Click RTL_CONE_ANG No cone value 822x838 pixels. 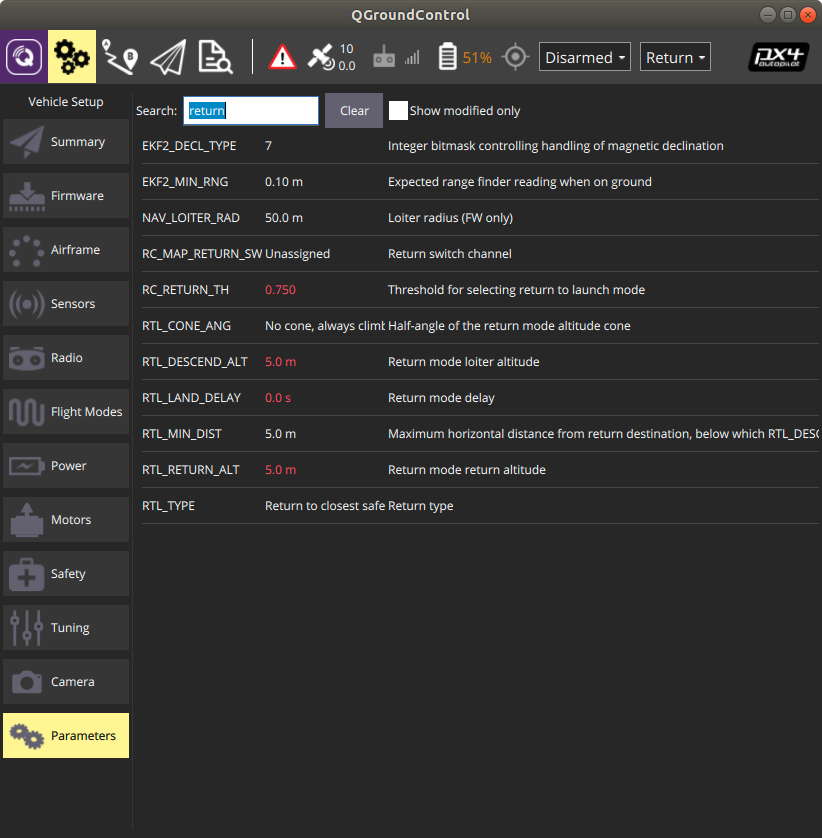point(325,325)
